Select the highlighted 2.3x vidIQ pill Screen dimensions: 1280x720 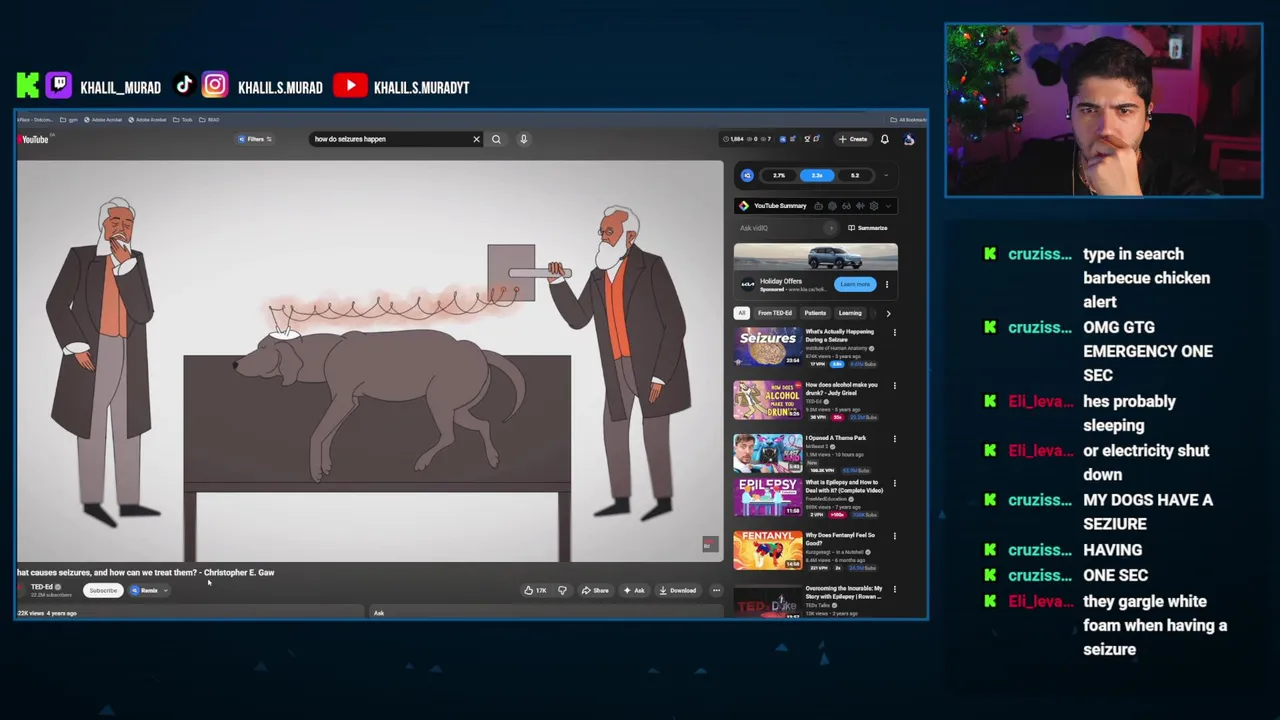coord(817,175)
